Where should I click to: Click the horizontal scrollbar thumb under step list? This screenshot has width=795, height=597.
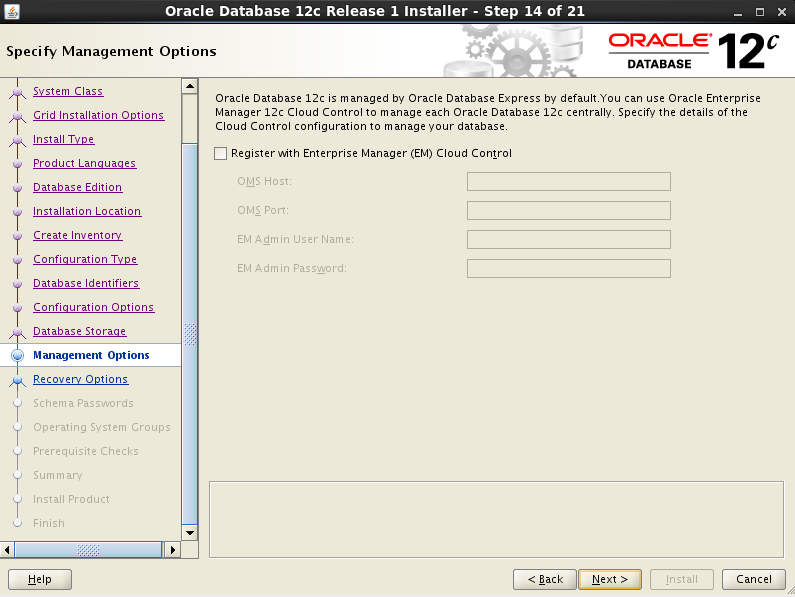88,550
